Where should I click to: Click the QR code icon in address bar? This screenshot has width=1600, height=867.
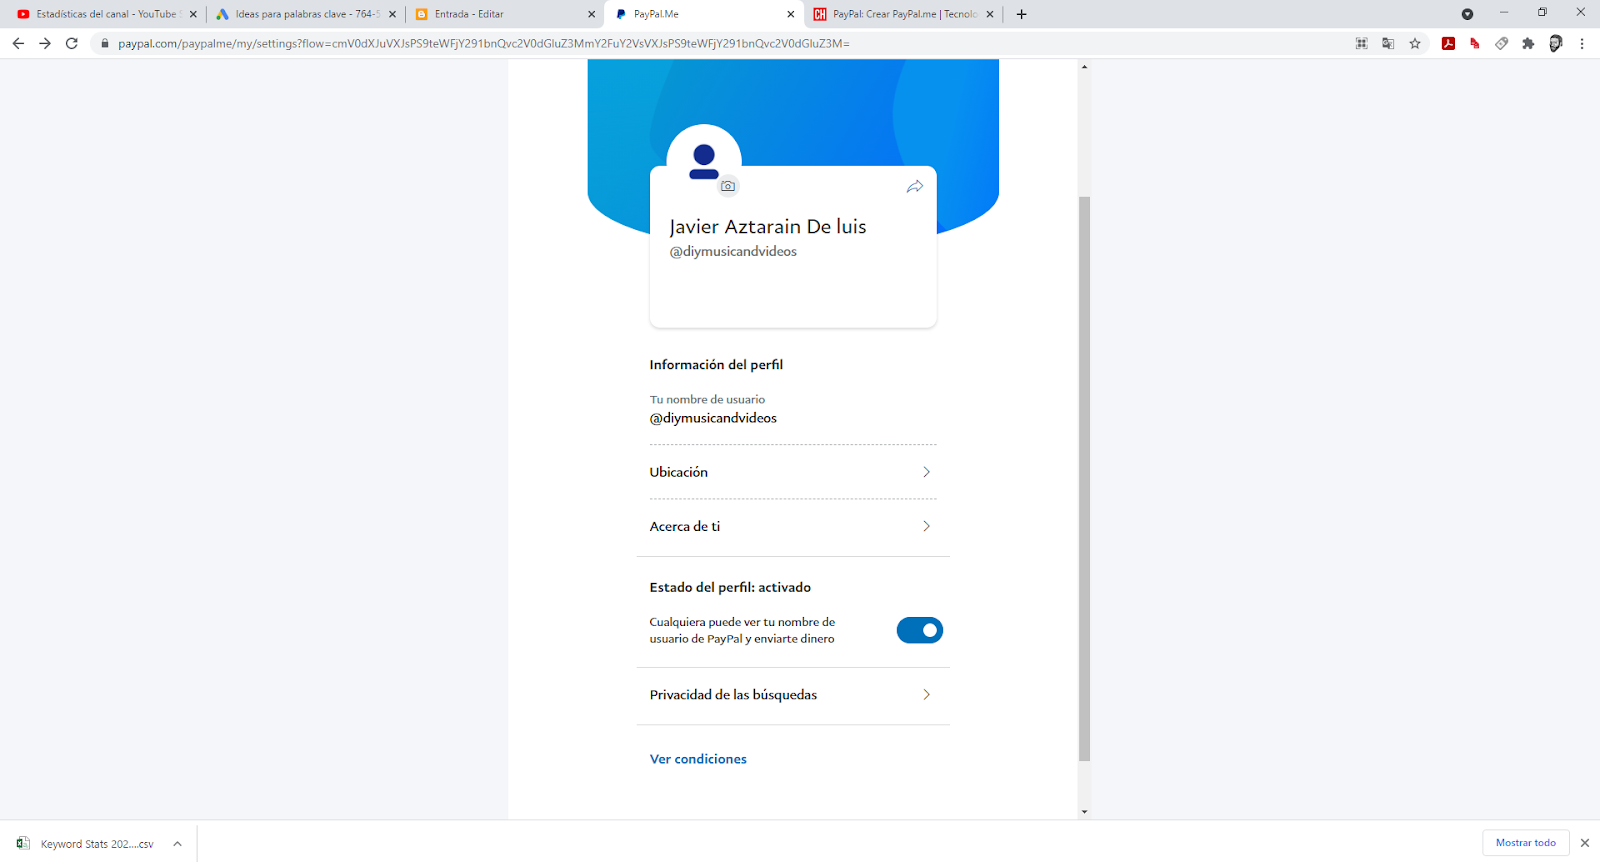click(1361, 43)
